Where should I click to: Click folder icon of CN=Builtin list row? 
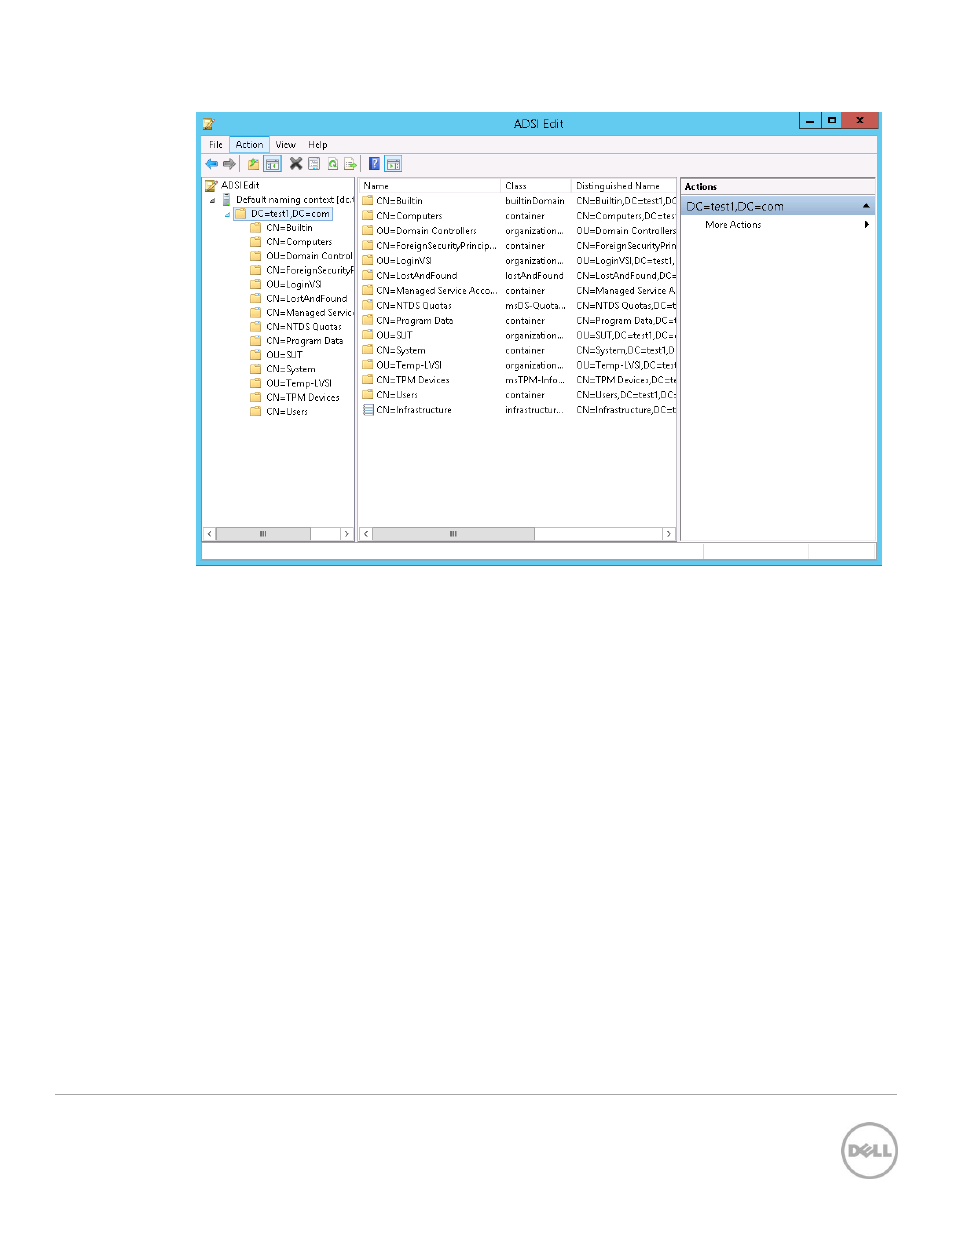tap(367, 201)
